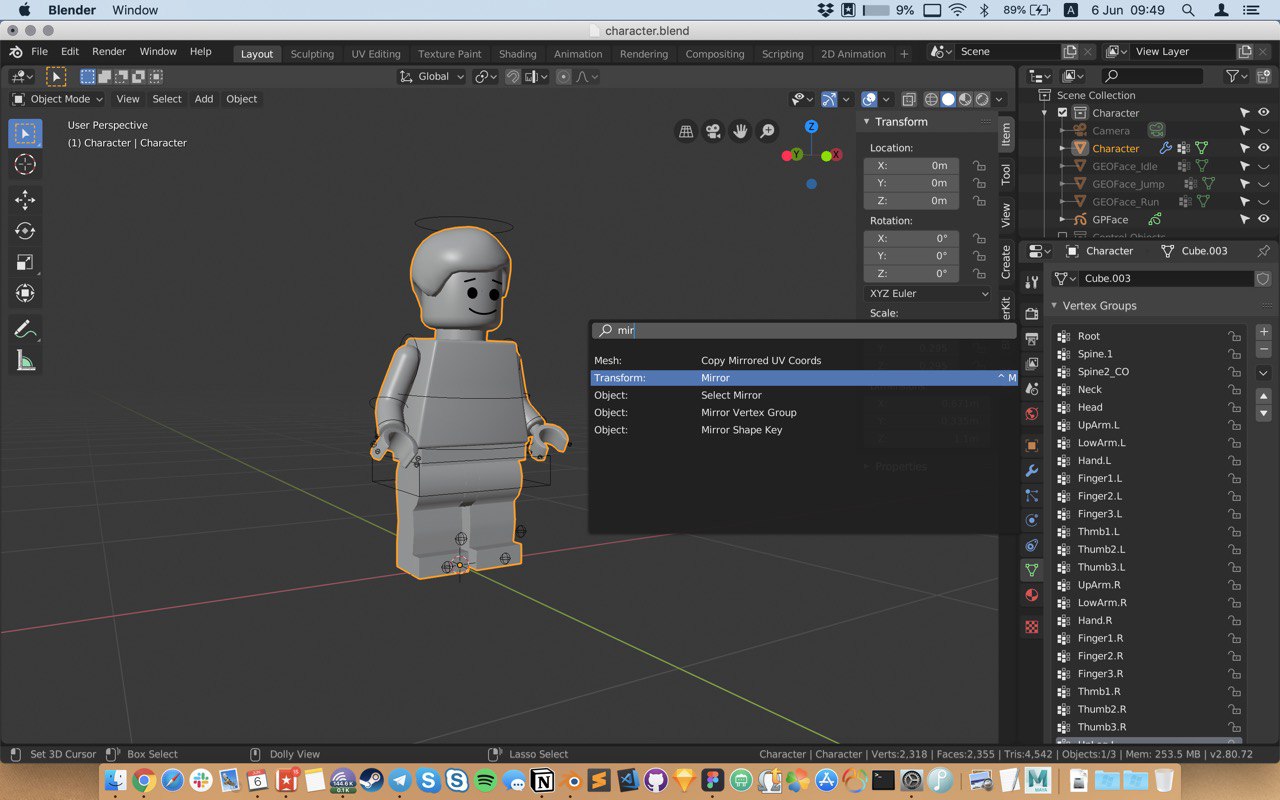Activate the Move tool
Screen dimensions: 1280x800
(x=26, y=200)
